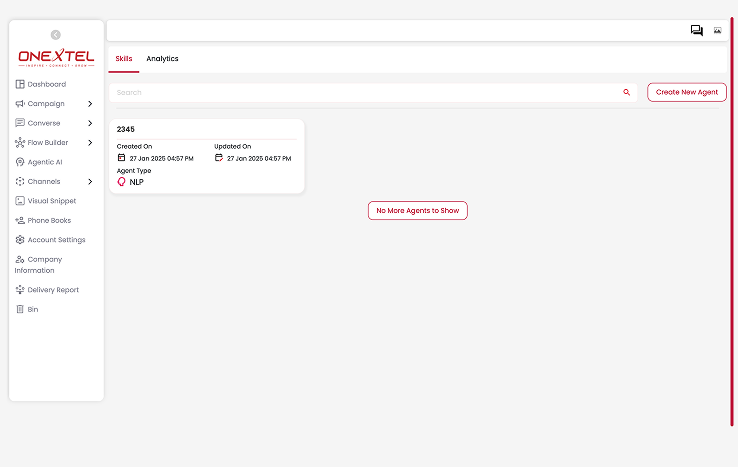The image size is (738, 467).
Task: Open the Dashboard icon in sidebar
Action: 20,84
